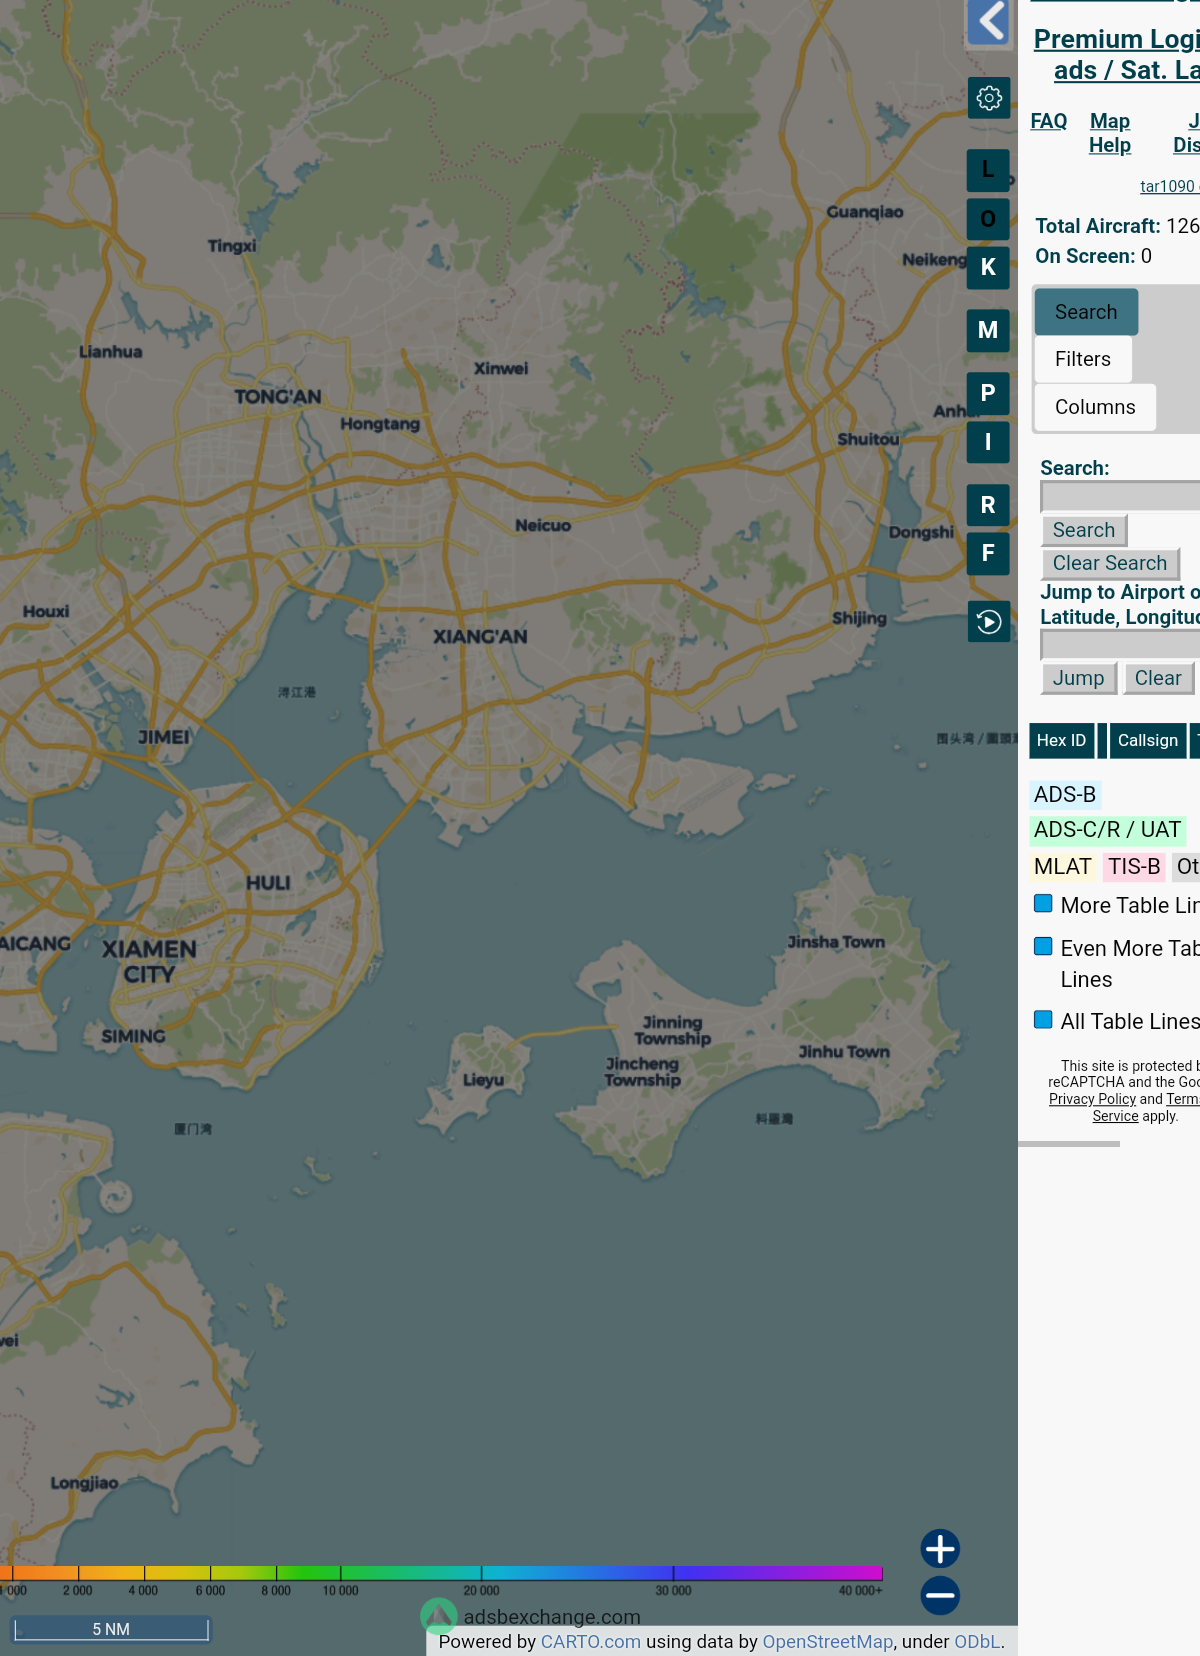Image resolution: width=1200 pixels, height=1656 pixels.
Task: Click the Clear Search button
Action: [x=1110, y=563]
